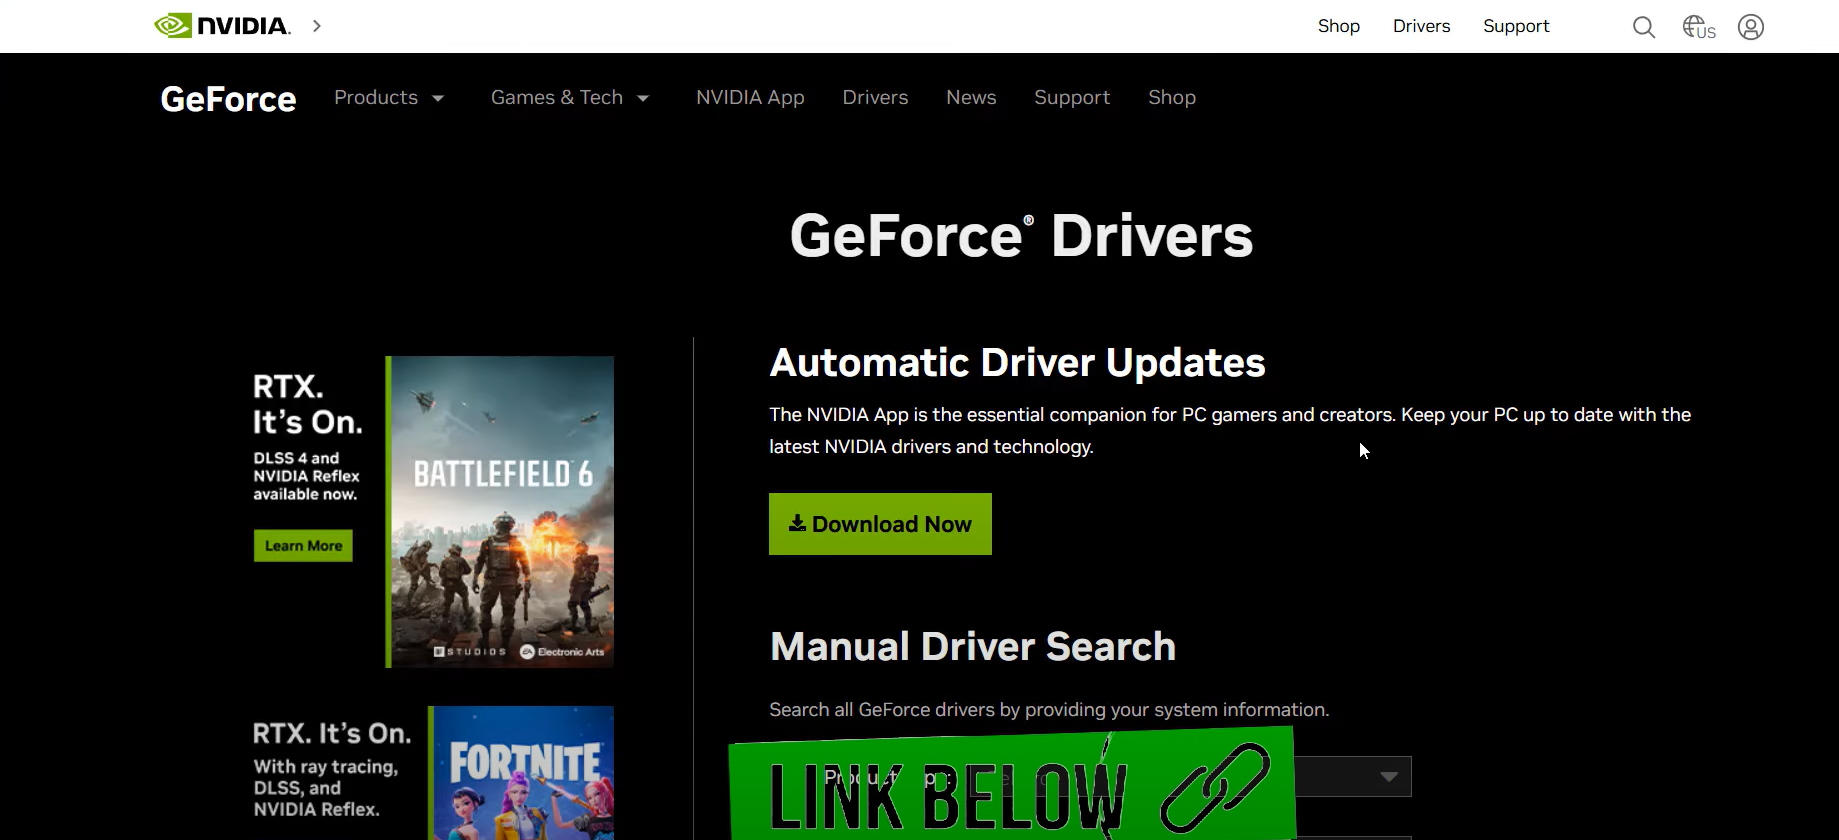This screenshot has width=1839, height=840.
Task: Go to News in GeForce navigation
Action: tap(971, 98)
